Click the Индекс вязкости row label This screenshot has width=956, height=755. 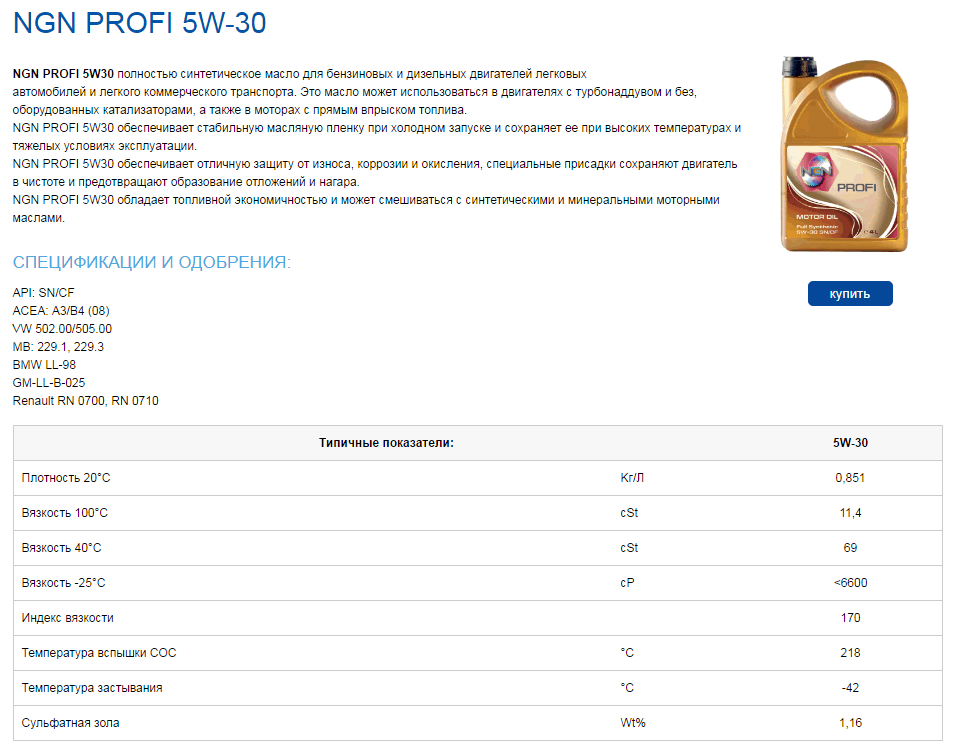68,618
